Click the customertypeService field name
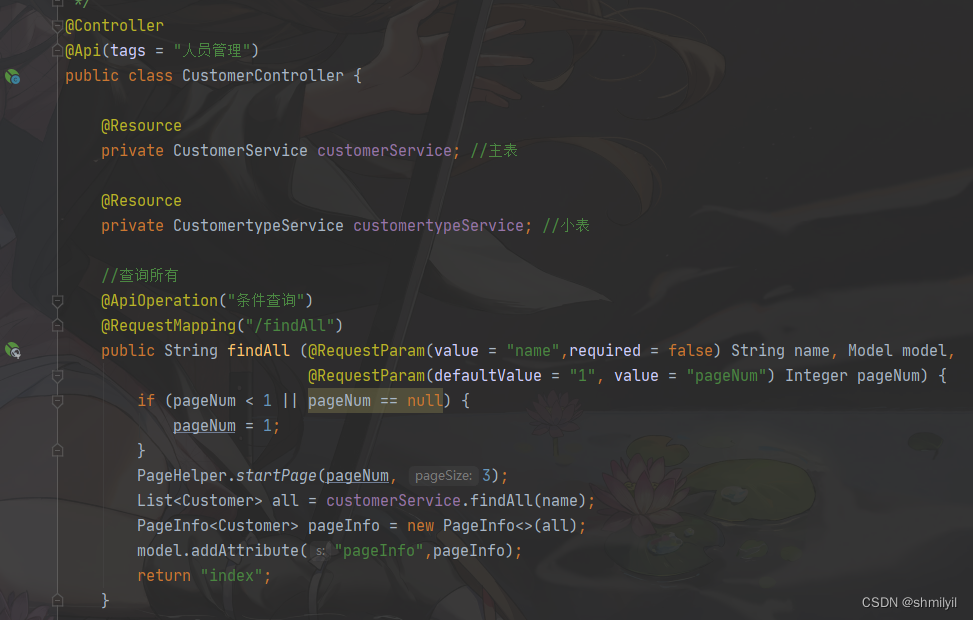The width and height of the screenshot is (973, 620). 438,226
